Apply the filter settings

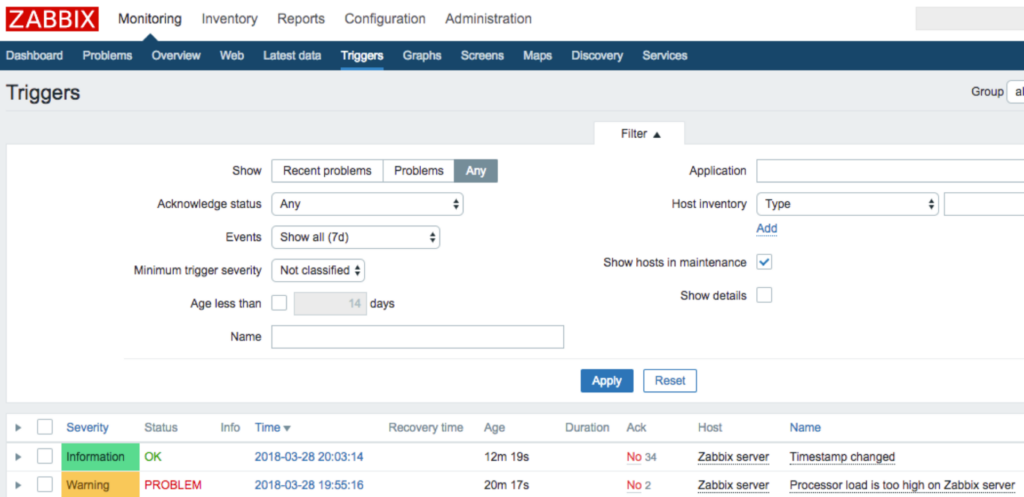pos(607,381)
